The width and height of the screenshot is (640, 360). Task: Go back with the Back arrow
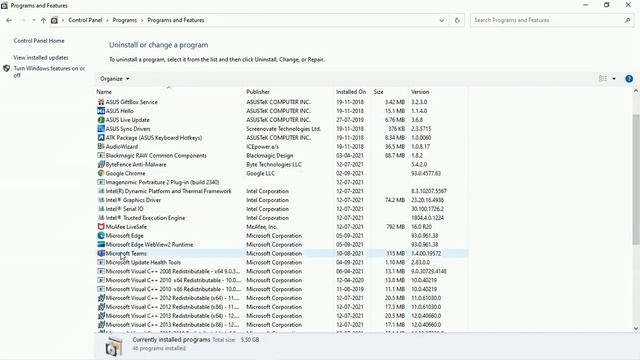coord(9,20)
